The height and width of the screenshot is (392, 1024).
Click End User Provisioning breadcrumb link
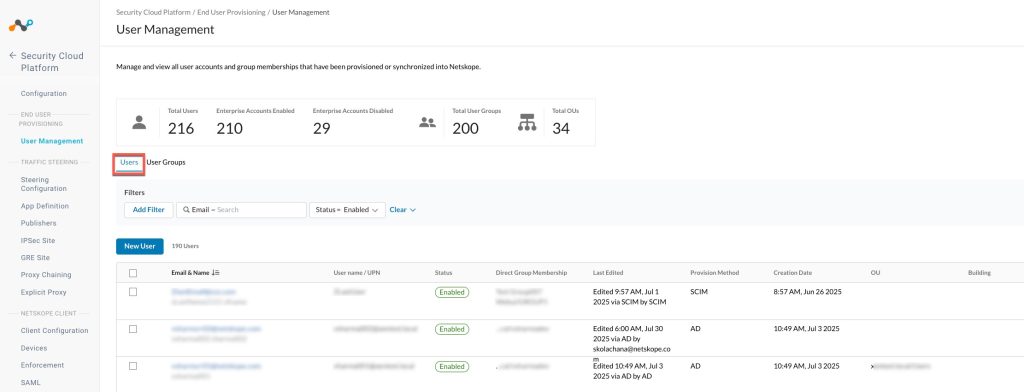tap(231, 12)
